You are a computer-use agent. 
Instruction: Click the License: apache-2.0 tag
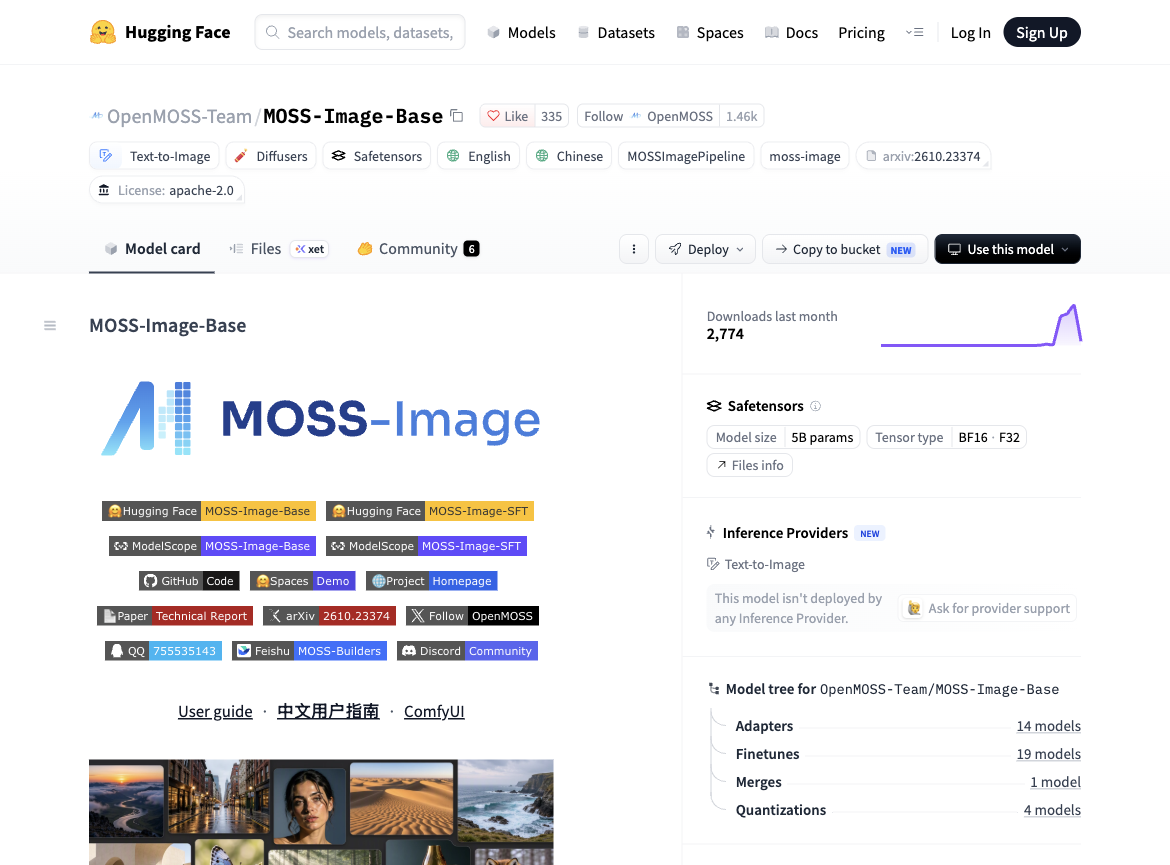(x=166, y=190)
